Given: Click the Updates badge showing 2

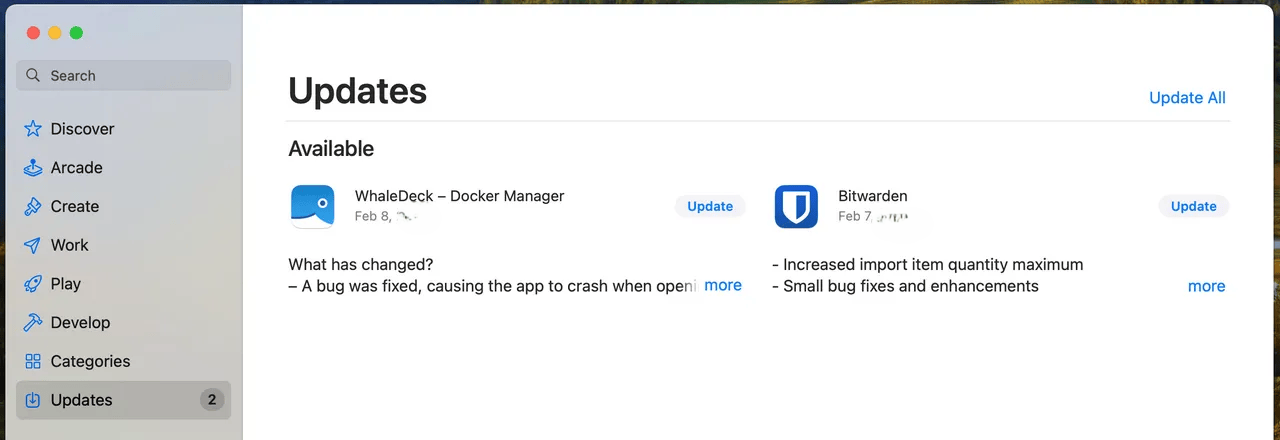Looking at the screenshot, I should 211,400.
